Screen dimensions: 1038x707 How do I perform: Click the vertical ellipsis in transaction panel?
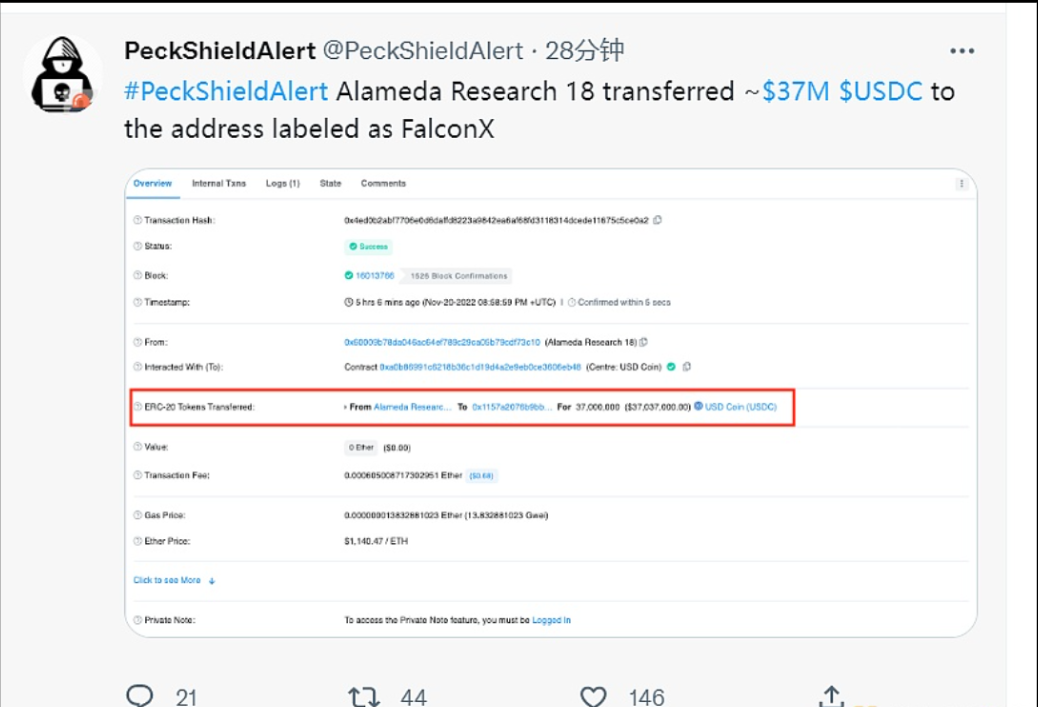tap(961, 184)
